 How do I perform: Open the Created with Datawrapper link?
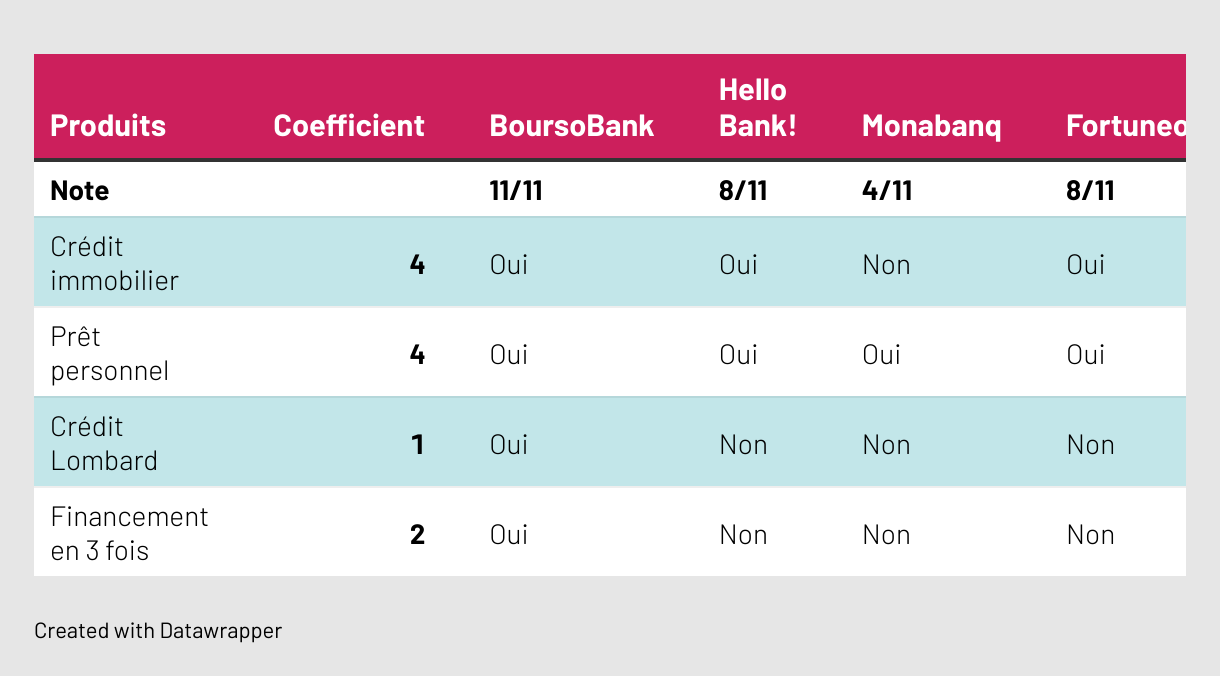click(158, 631)
